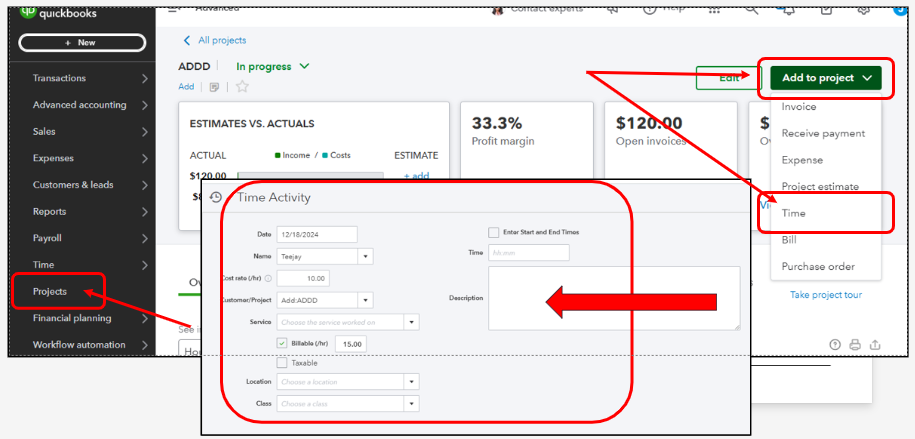Screen dimensions: 915x439
Task: Open the Customer/Project dropdown arrow
Action: pos(366,300)
